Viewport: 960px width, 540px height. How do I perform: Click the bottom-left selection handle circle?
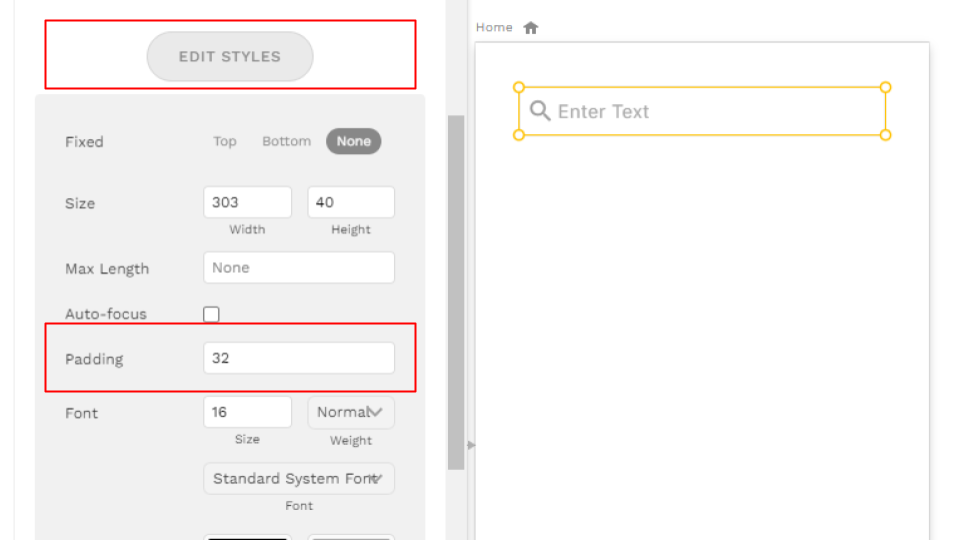519,135
